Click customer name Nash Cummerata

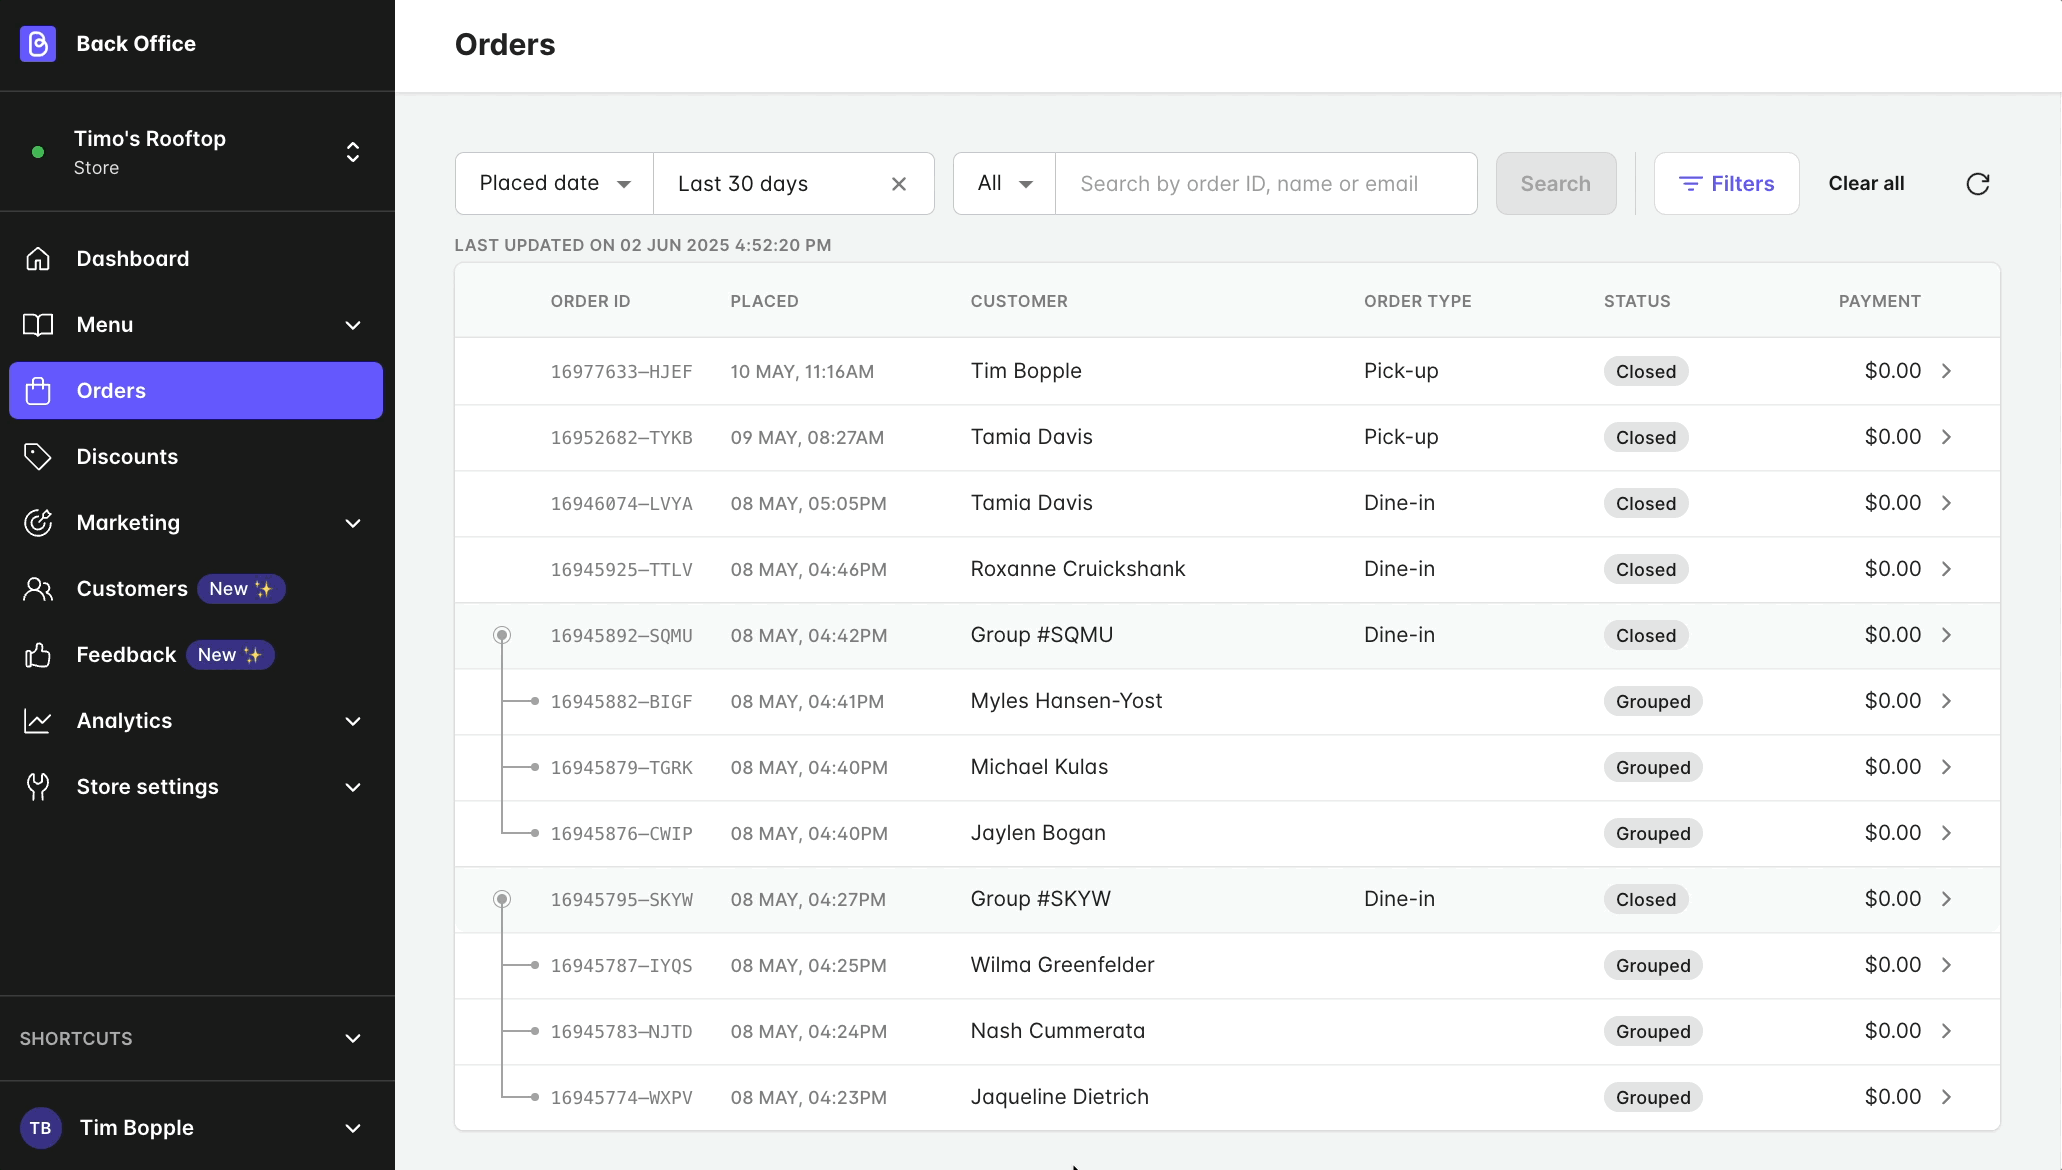point(1057,1031)
